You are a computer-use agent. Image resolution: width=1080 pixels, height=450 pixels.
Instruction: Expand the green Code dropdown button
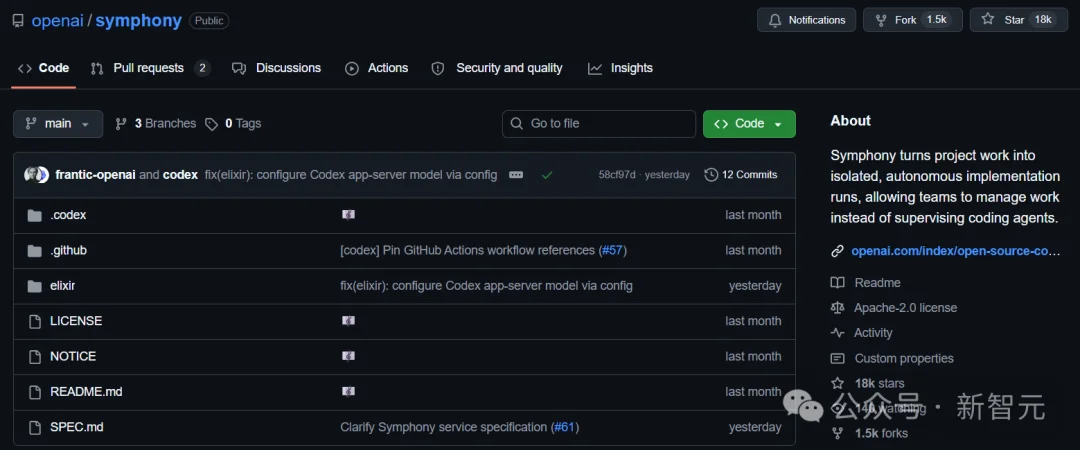pos(749,124)
